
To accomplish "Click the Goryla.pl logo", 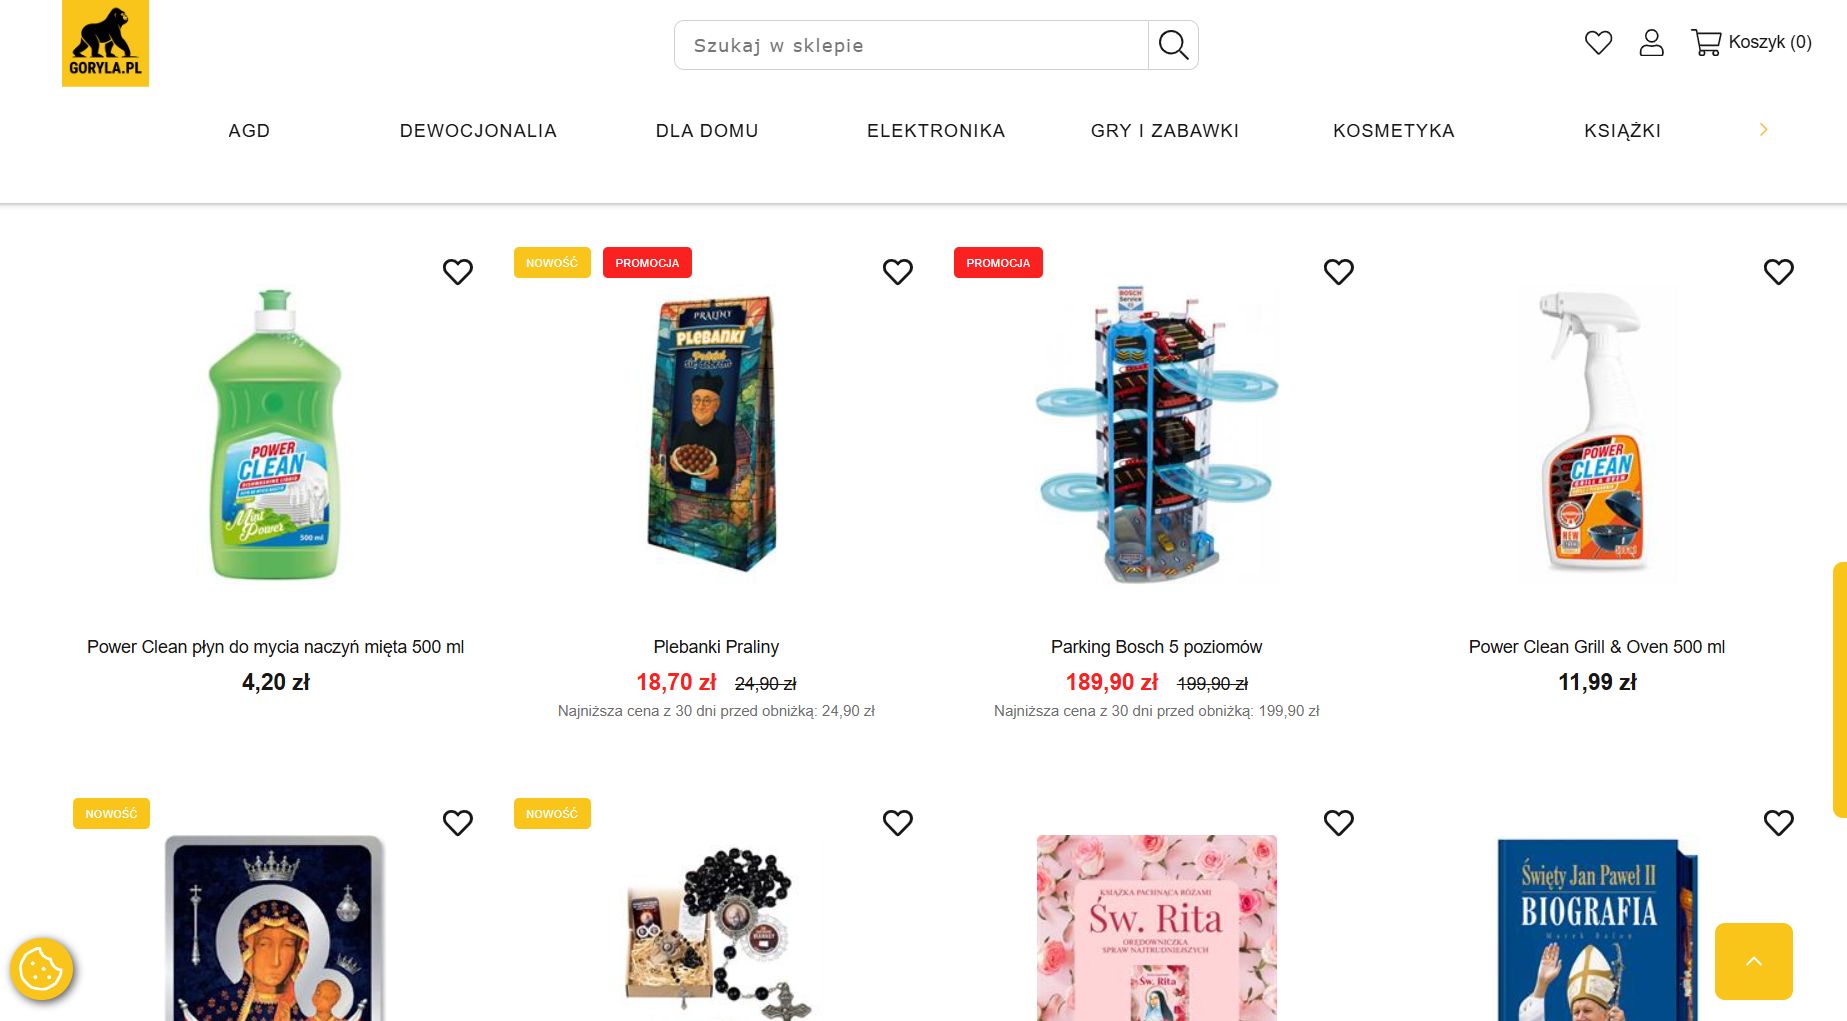I will pyautogui.click(x=105, y=43).
